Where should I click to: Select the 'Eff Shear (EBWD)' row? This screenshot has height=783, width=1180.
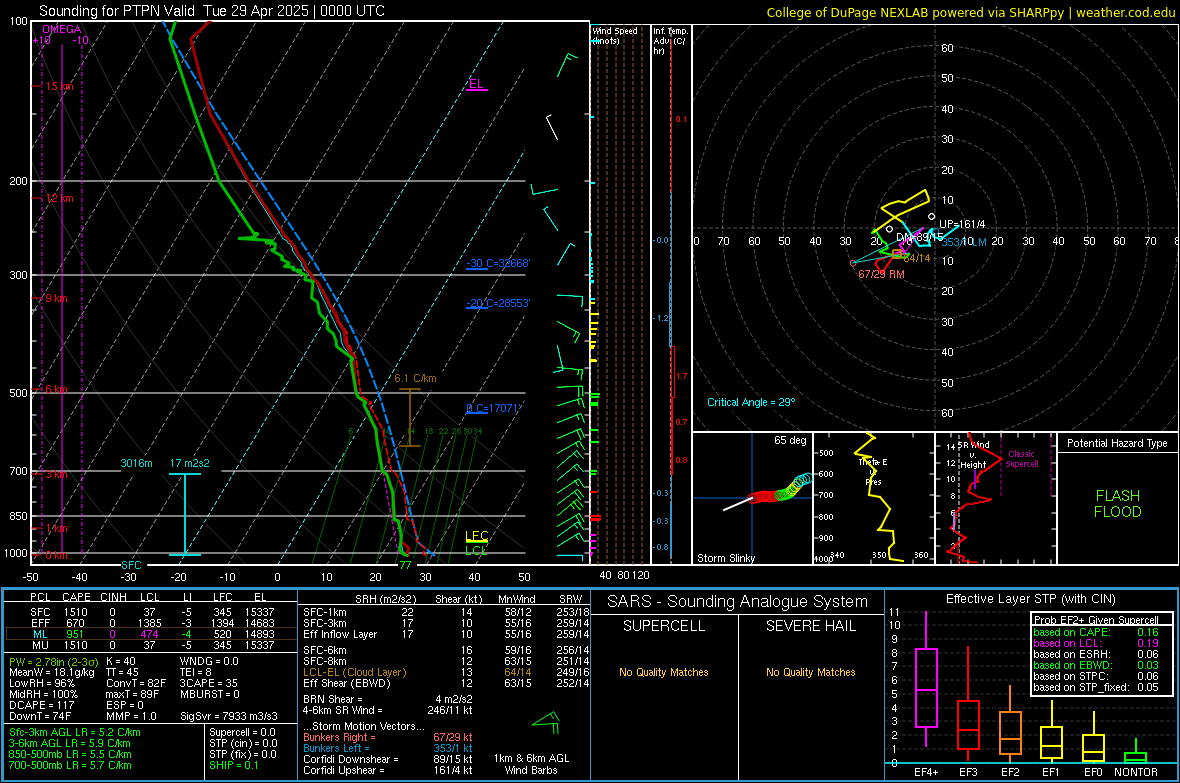(446, 683)
